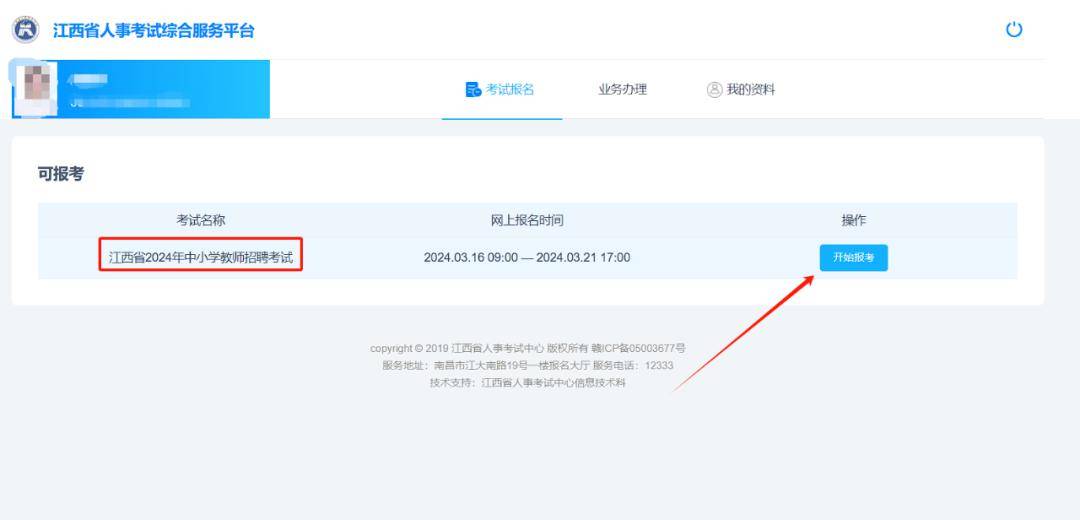The width and height of the screenshot is (1080, 520).
Task: Click the 我的资料 person icon
Action: tap(714, 90)
